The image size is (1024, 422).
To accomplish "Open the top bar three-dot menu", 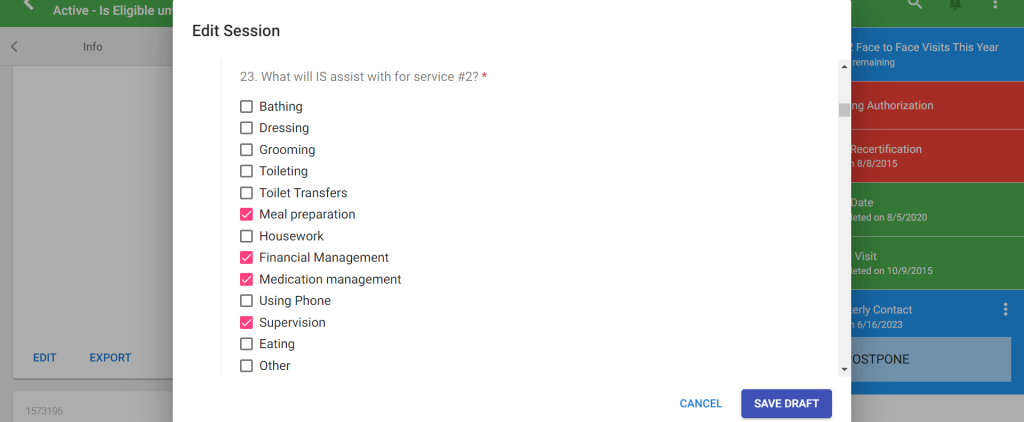I will click(995, 5).
